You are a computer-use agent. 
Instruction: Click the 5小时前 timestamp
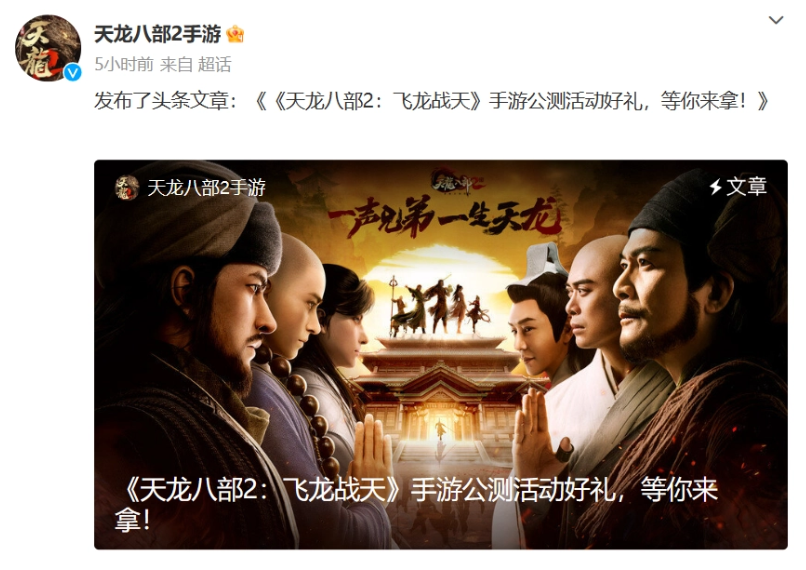point(124,64)
